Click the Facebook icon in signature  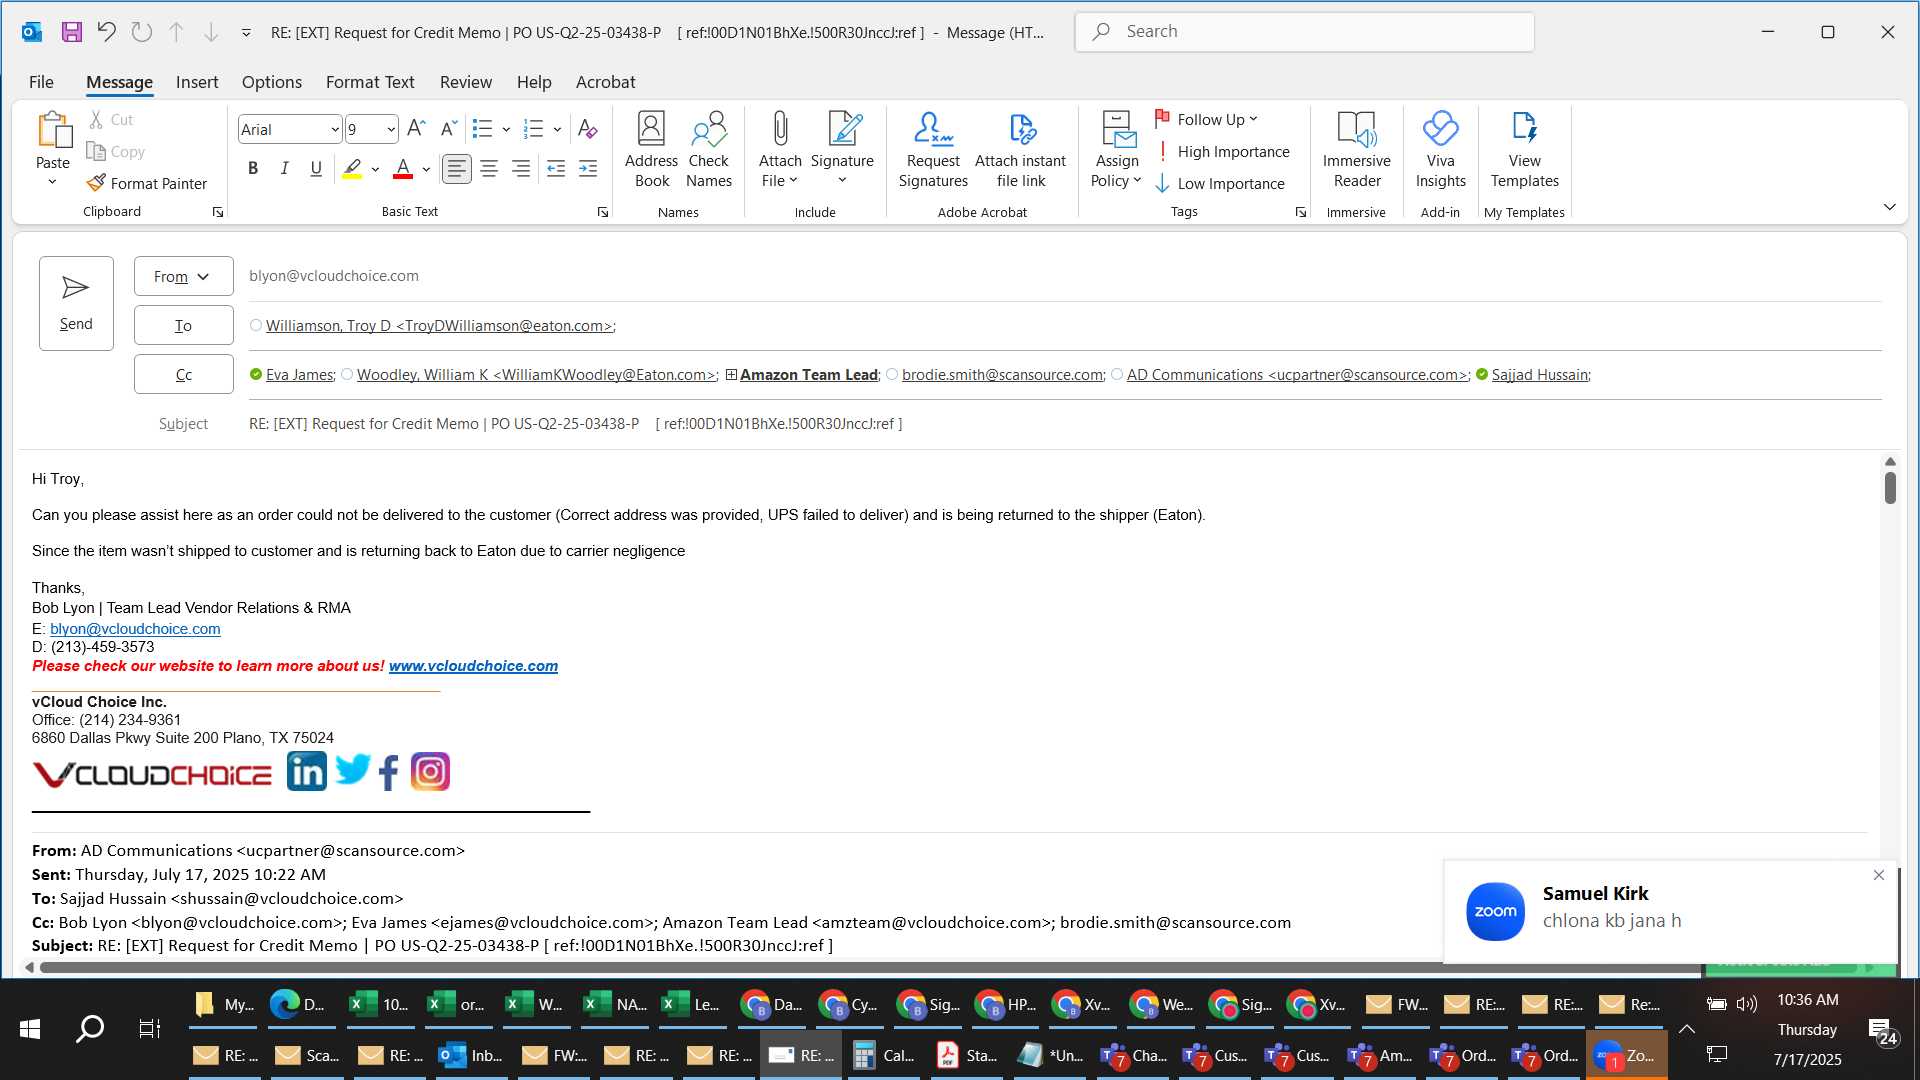tap(389, 773)
